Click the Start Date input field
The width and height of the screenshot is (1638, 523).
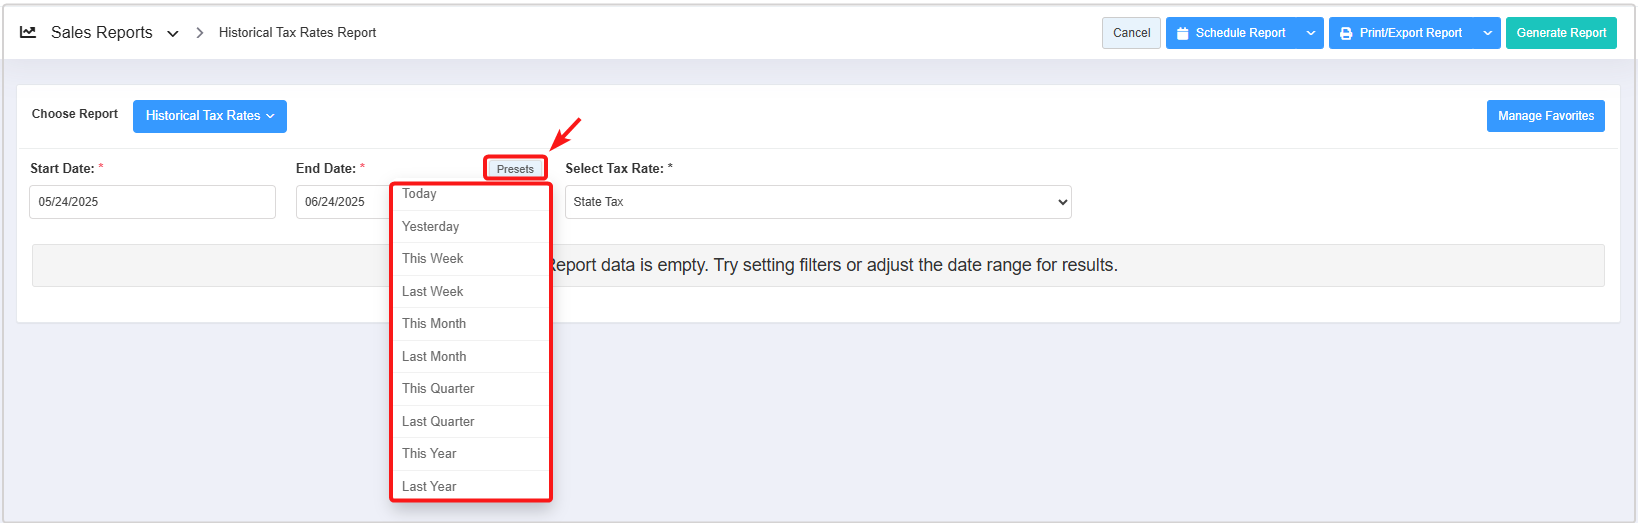point(152,202)
